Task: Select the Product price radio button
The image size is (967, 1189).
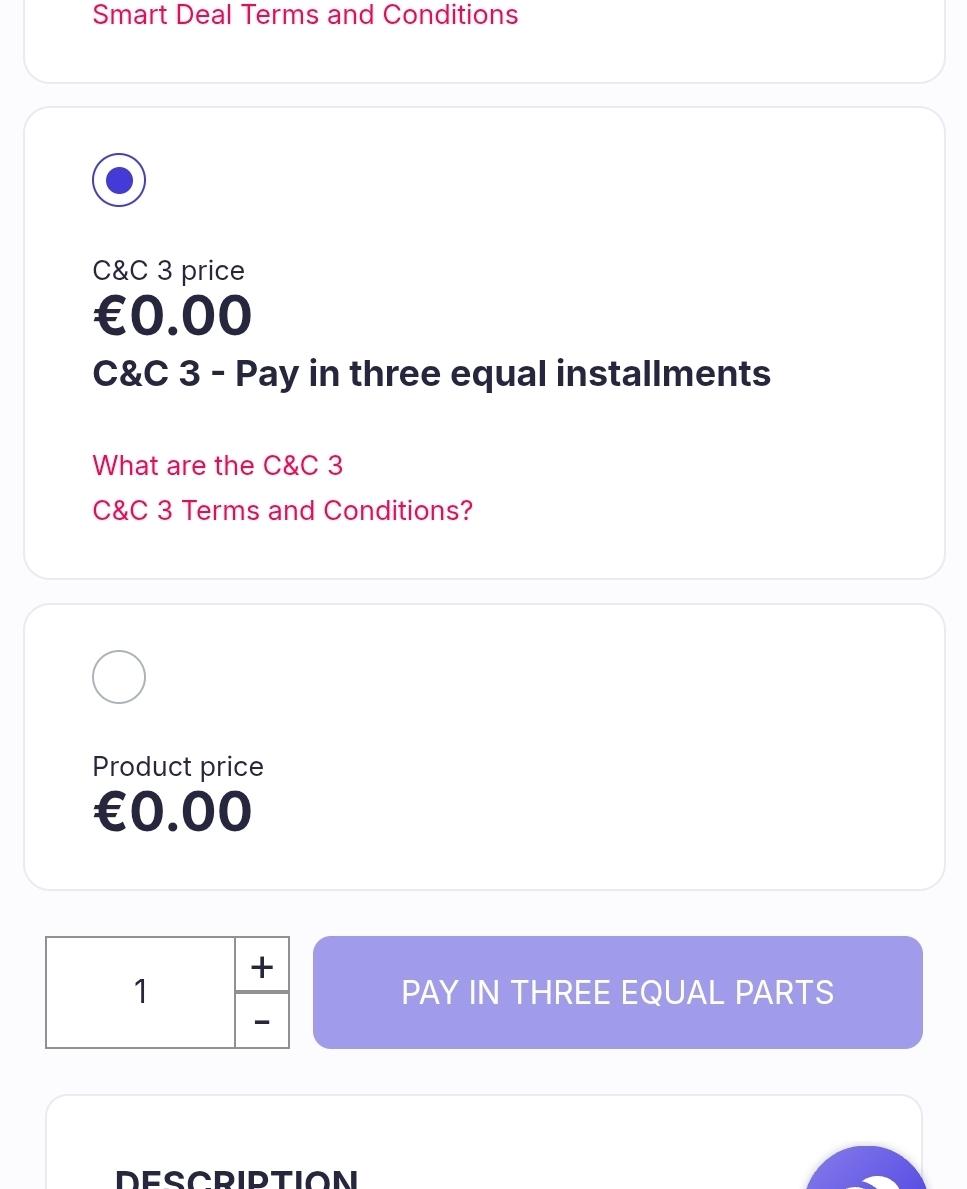Action: coord(119,677)
